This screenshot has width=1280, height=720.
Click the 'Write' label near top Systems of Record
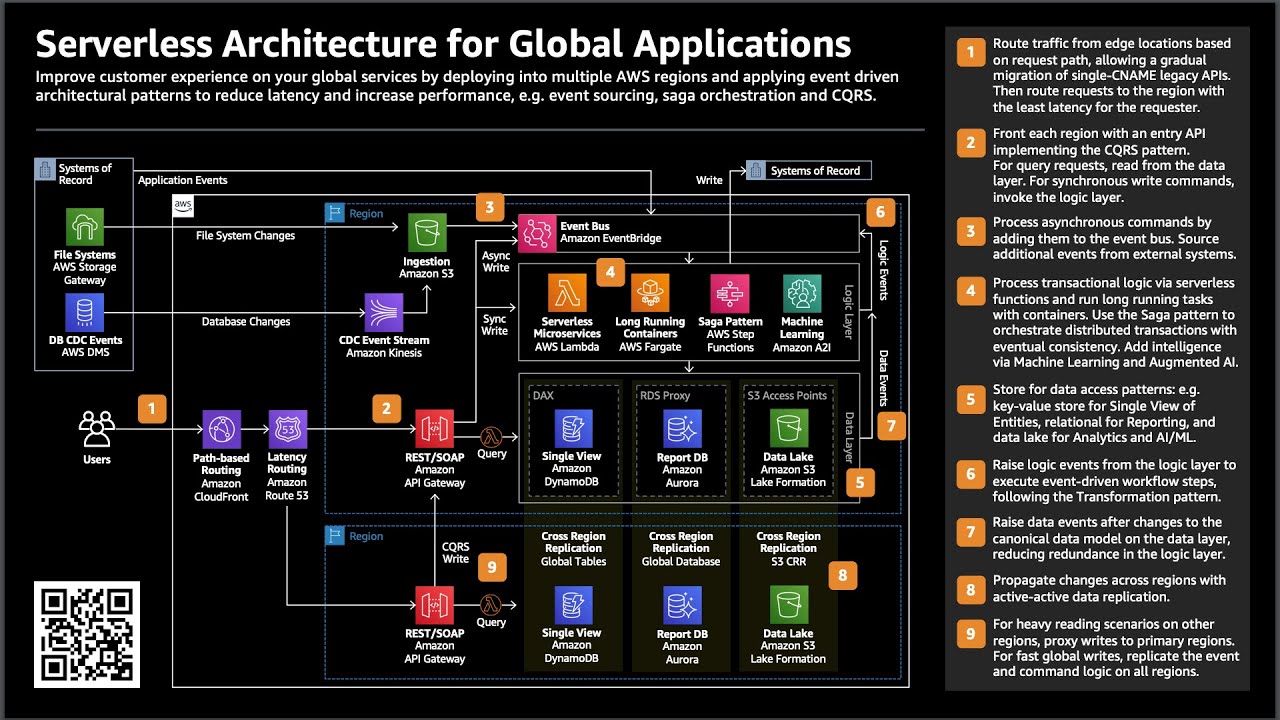pyautogui.click(x=709, y=180)
